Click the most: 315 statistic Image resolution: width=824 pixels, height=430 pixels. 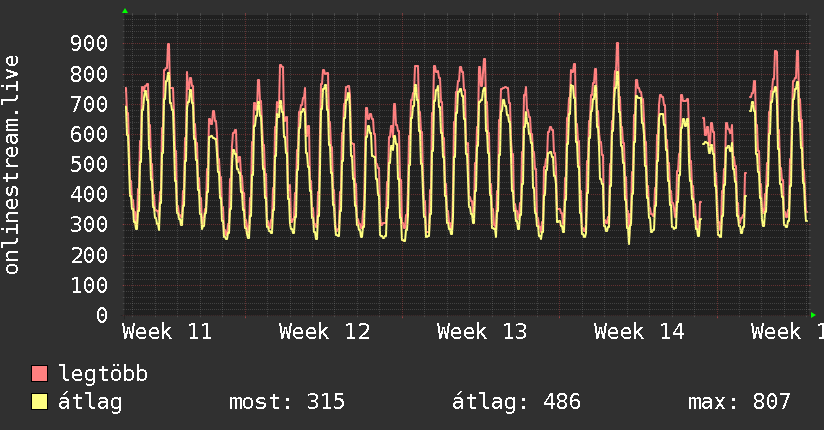coord(287,402)
